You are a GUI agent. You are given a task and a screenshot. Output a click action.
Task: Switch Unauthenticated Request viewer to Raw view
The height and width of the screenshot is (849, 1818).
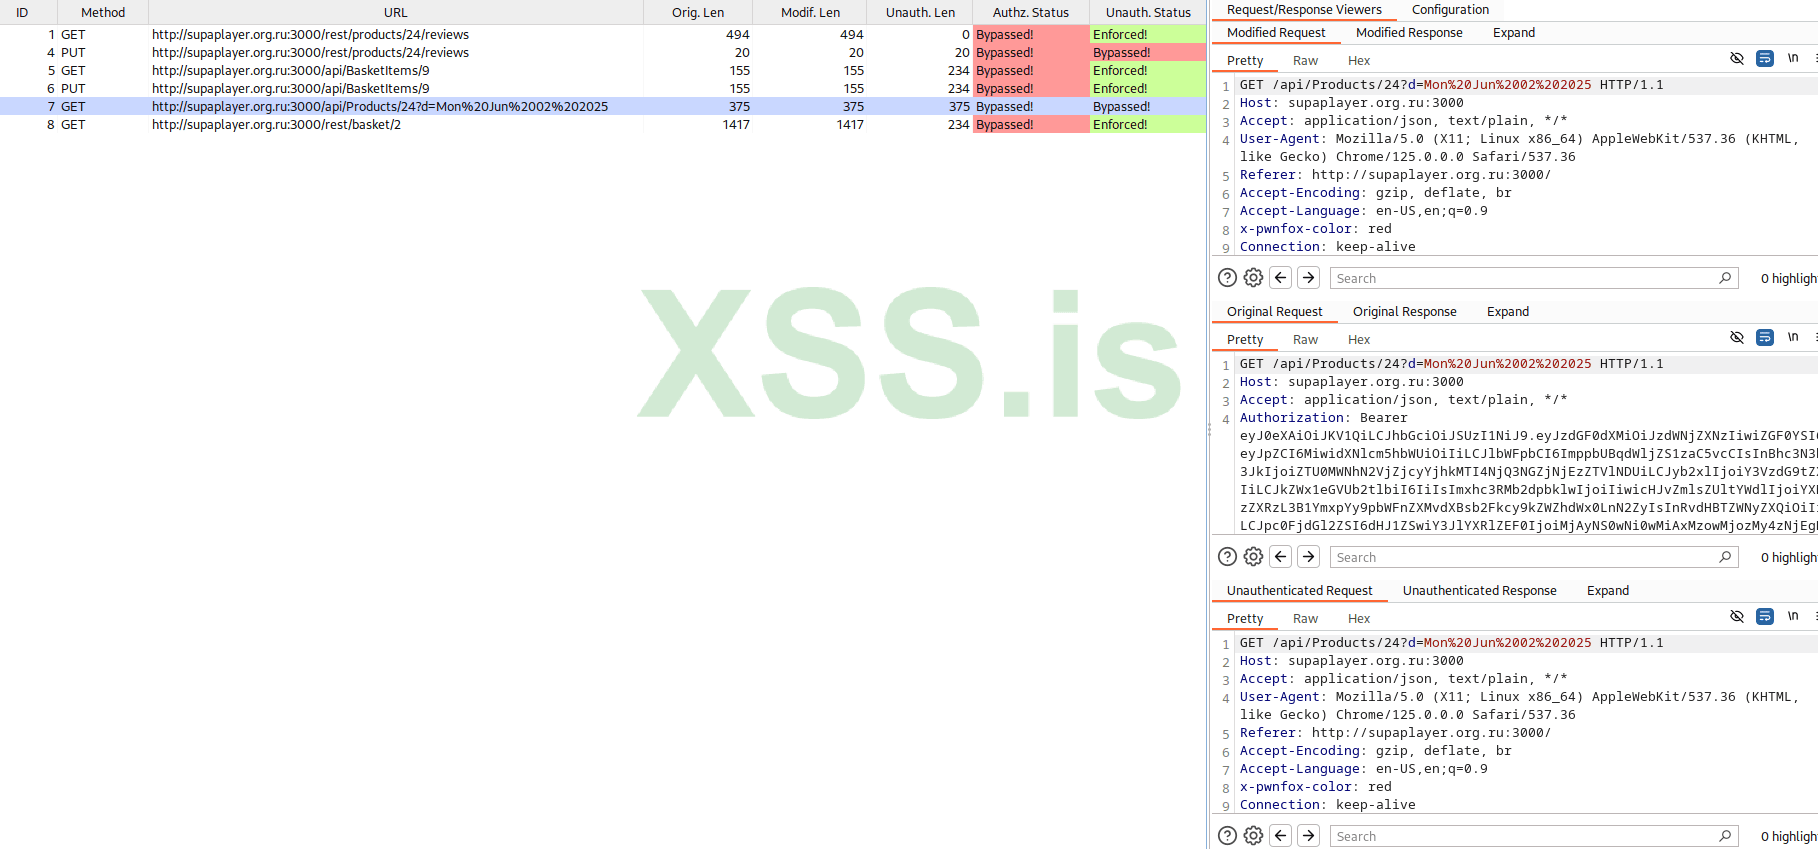click(x=1305, y=619)
